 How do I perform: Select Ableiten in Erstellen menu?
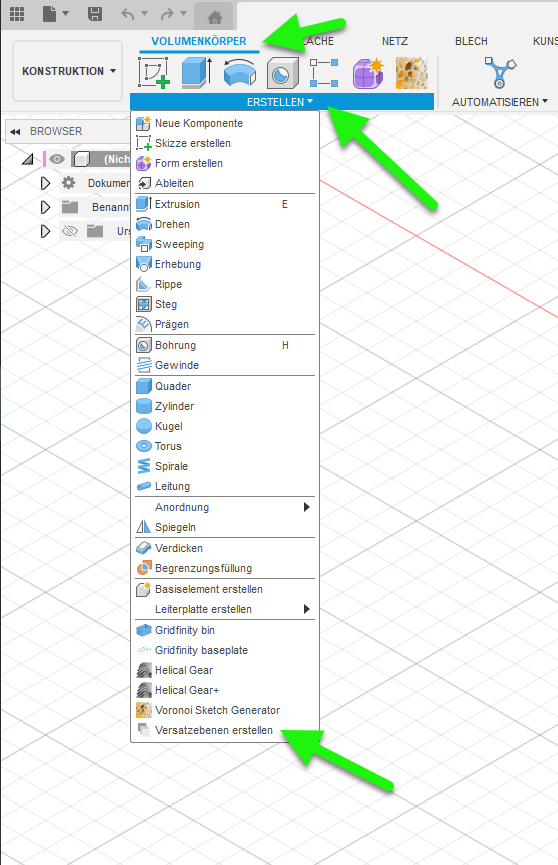point(225,183)
